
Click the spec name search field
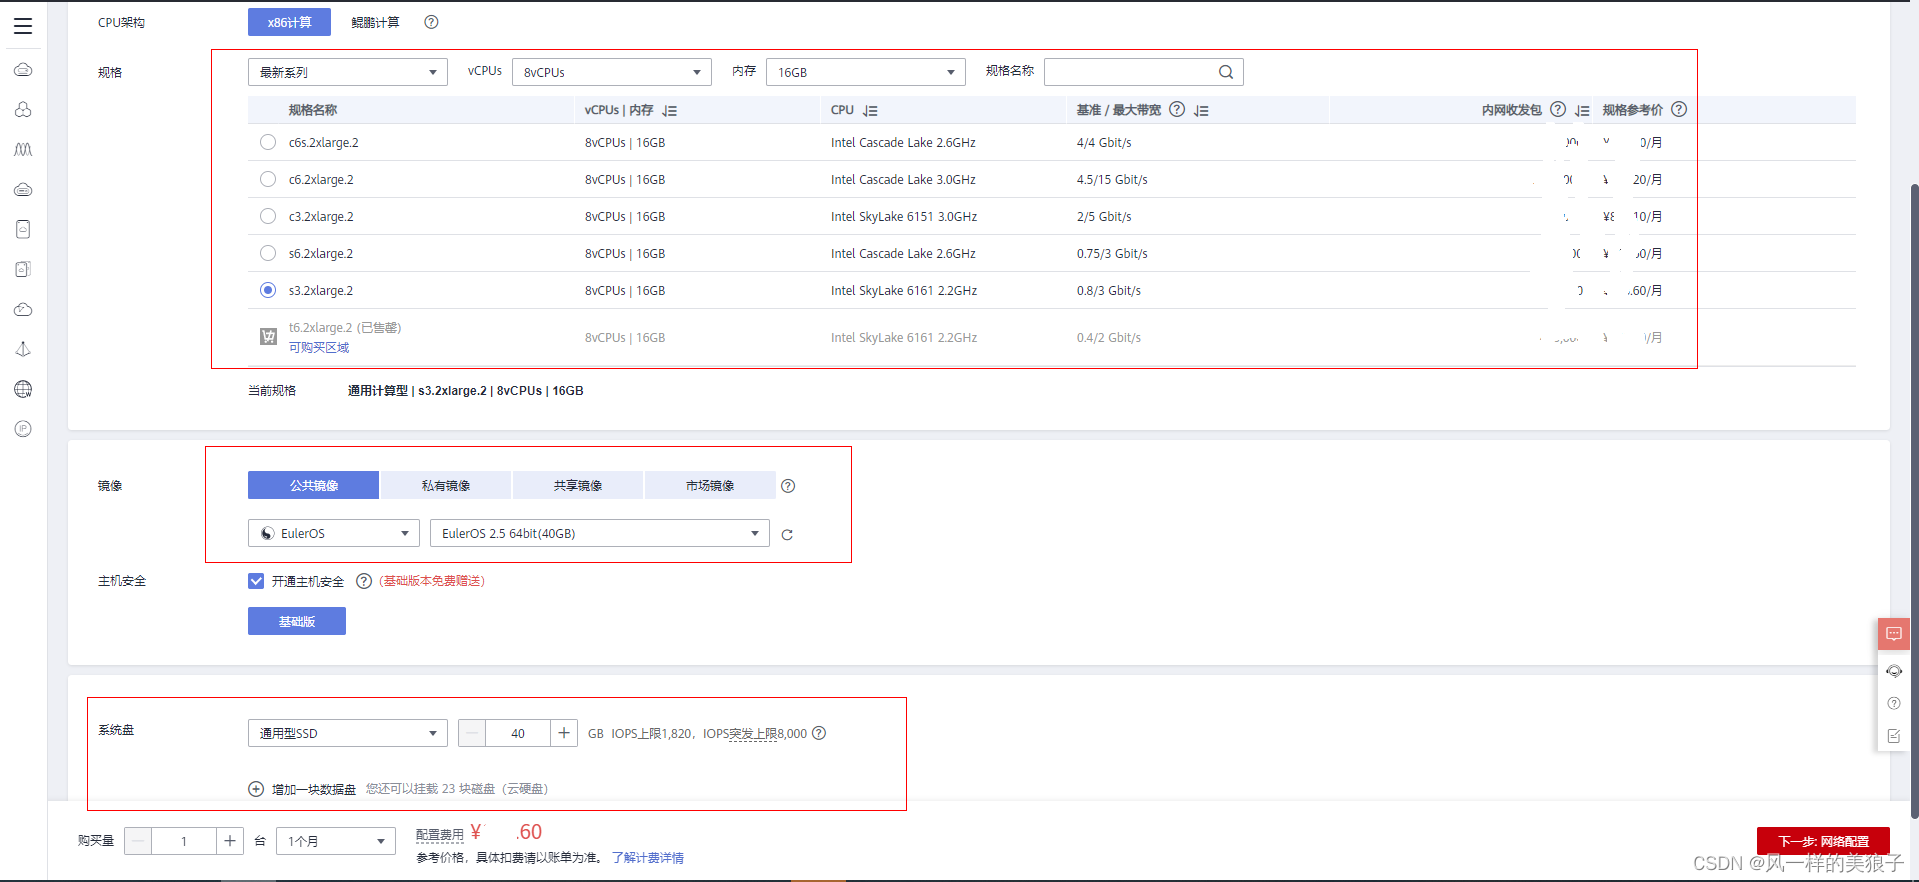click(1144, 72)
